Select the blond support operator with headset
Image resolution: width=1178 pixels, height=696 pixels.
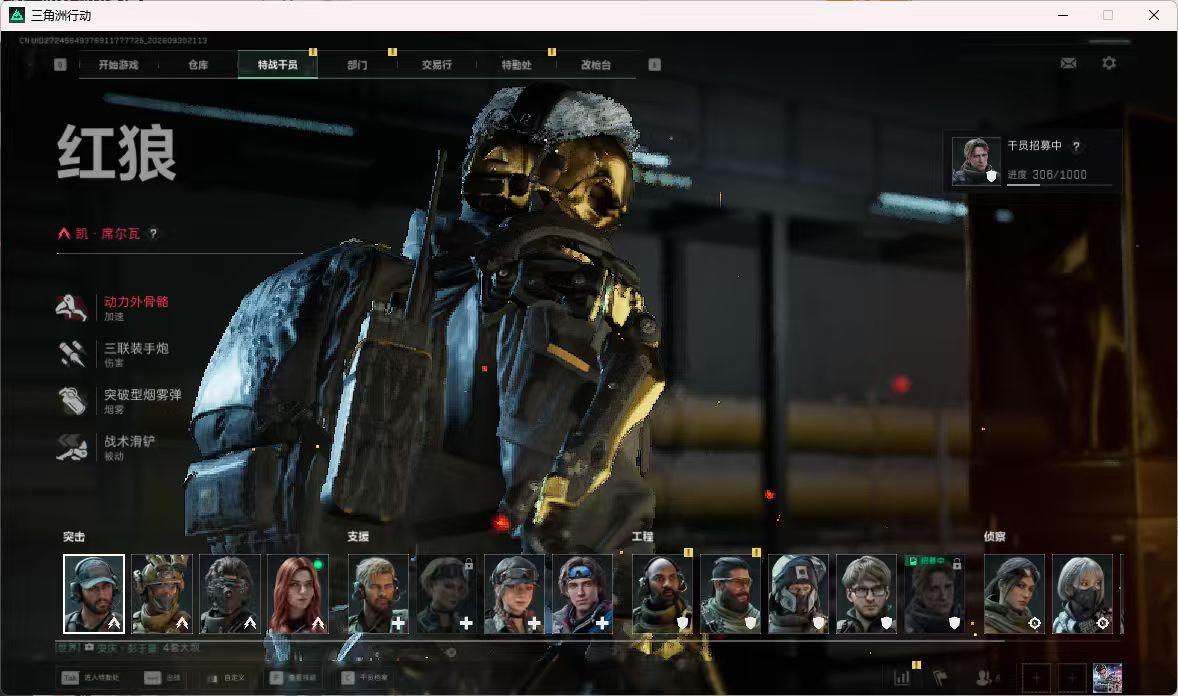pyautogui.click(x=378, y=594)
